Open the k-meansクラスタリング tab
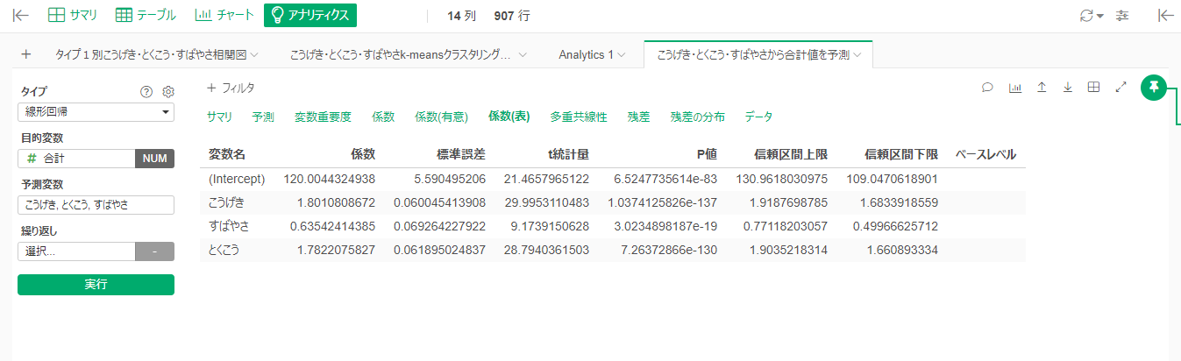 click(x=401, y=54)
